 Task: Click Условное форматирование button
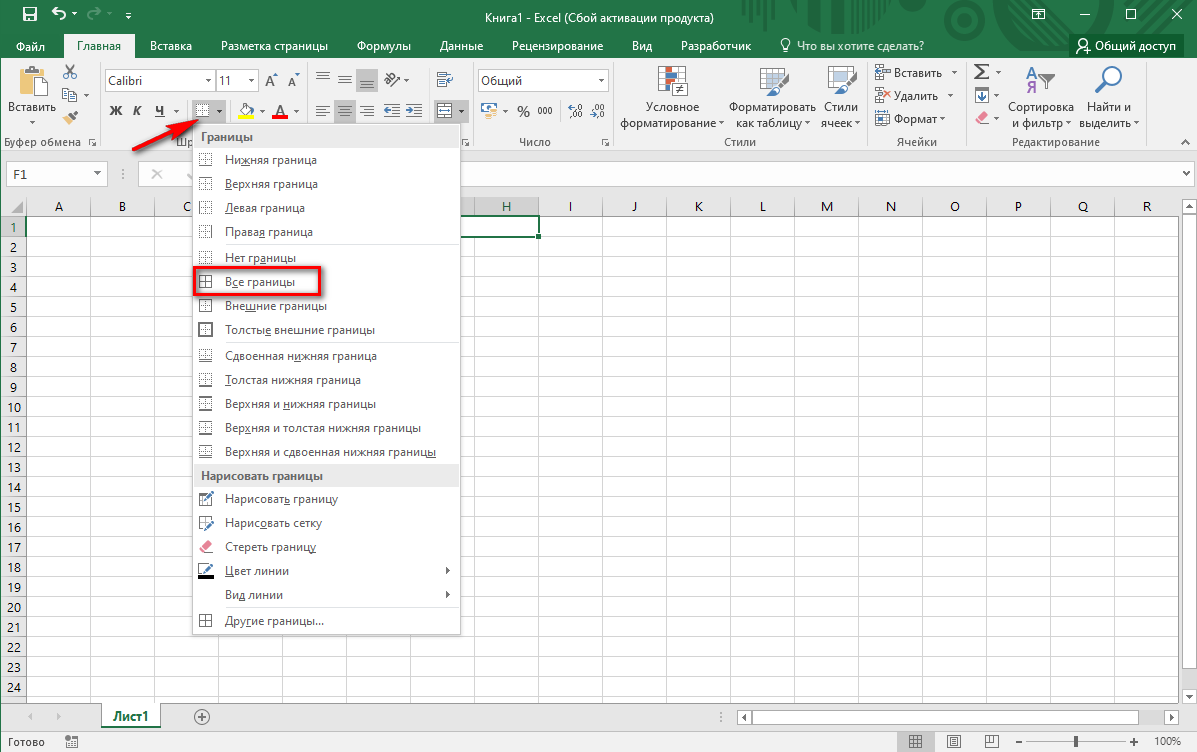point(672,98)
